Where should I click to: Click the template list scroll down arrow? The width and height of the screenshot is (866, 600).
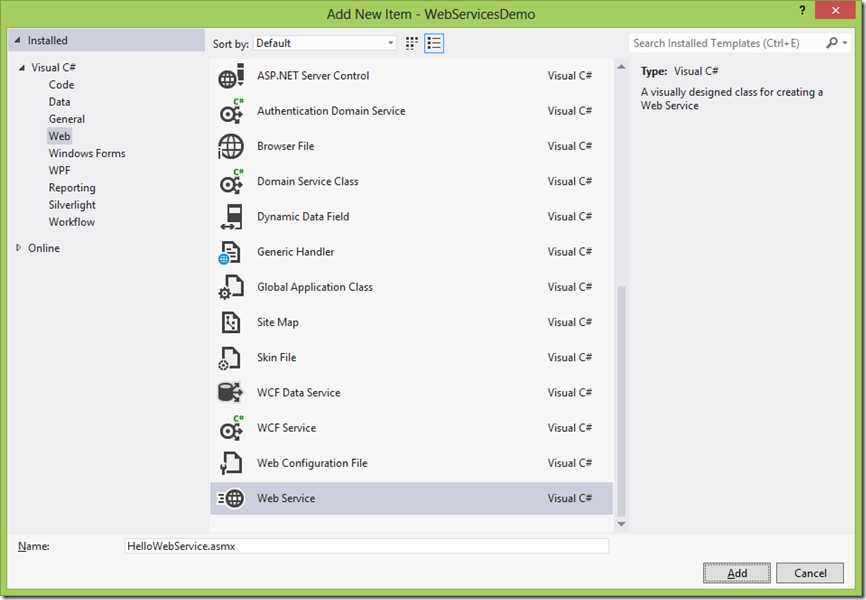pos(621,524)
